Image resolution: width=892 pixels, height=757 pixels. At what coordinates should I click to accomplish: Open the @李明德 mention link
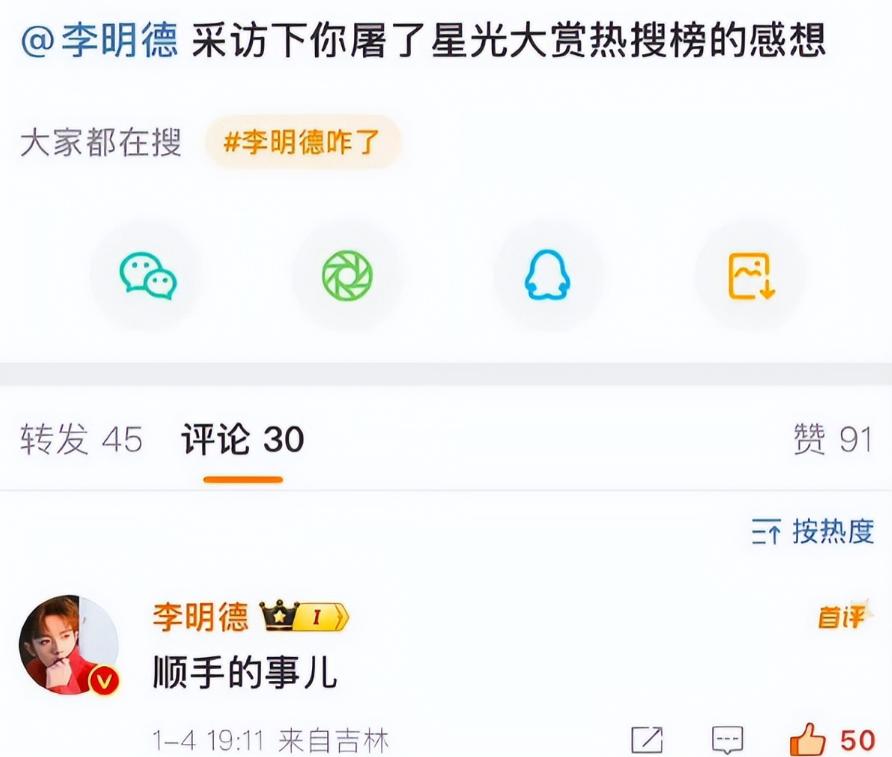(100, 41)
